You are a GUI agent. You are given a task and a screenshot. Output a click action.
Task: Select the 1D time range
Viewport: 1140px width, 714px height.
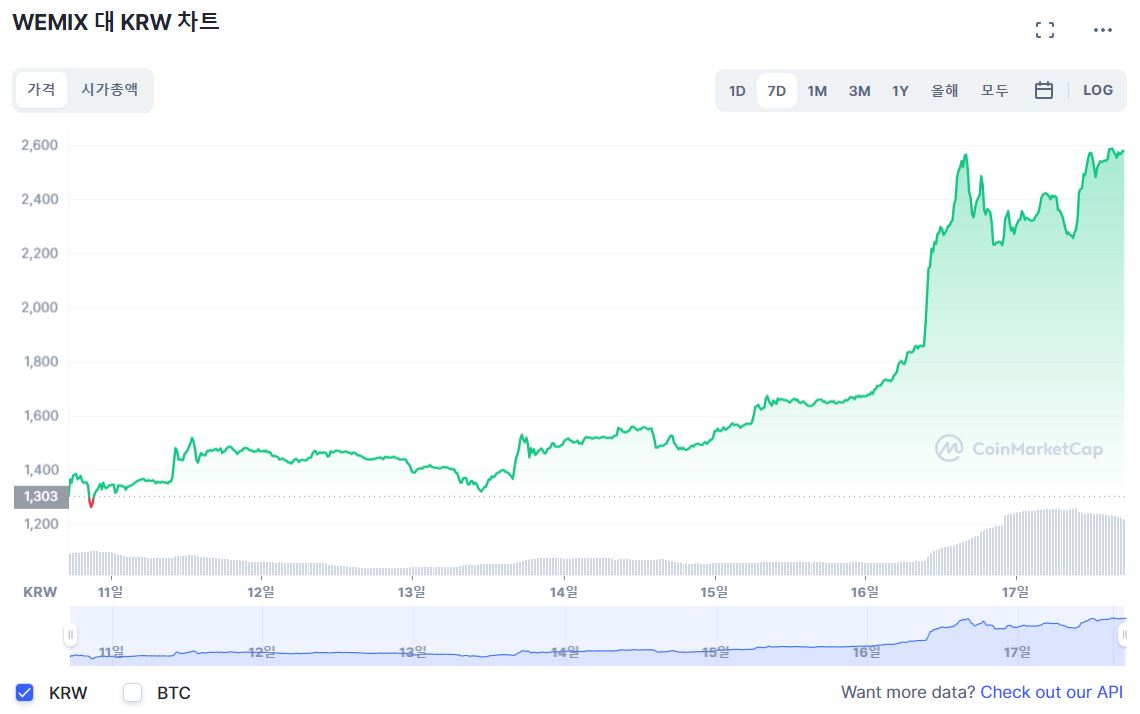click(737, 91)
